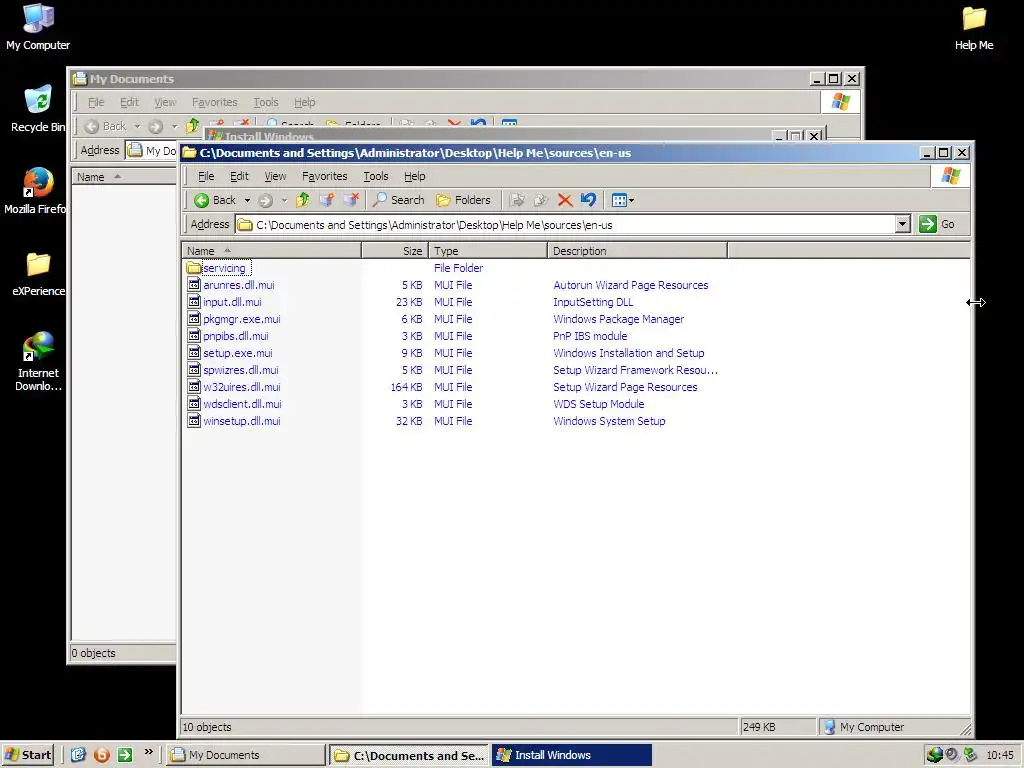Expand the address bar dropdown arrow
Viewport: 1024px width, 768px height.
click(903, 225)
